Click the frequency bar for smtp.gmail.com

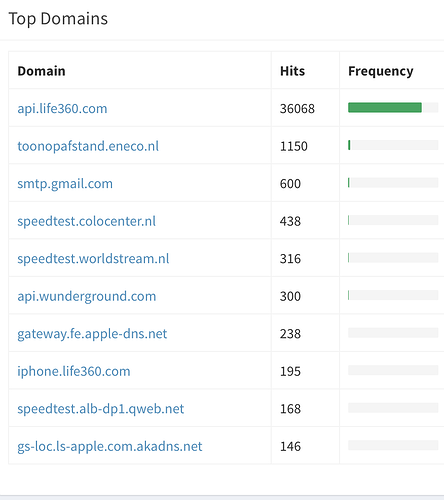[x=393, y=182]
